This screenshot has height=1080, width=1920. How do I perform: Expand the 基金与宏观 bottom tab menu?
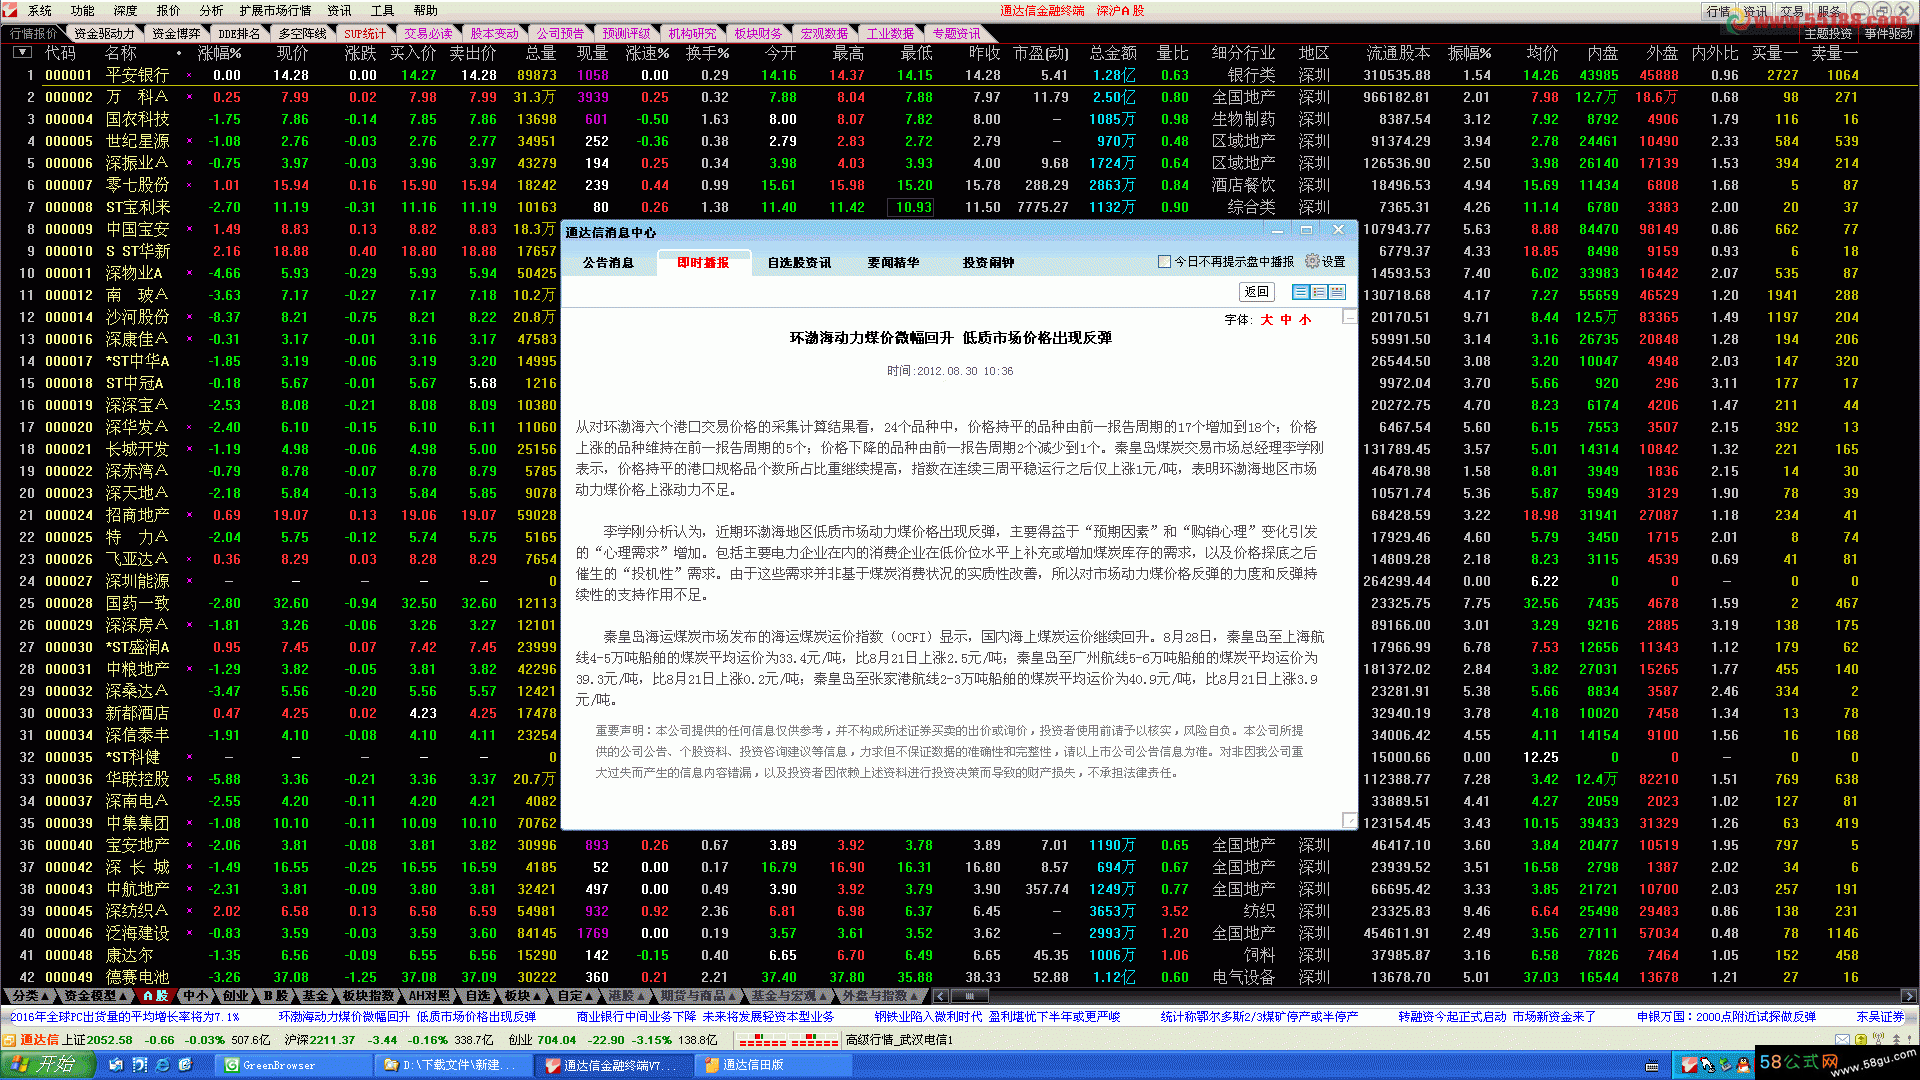pos(789,996)
